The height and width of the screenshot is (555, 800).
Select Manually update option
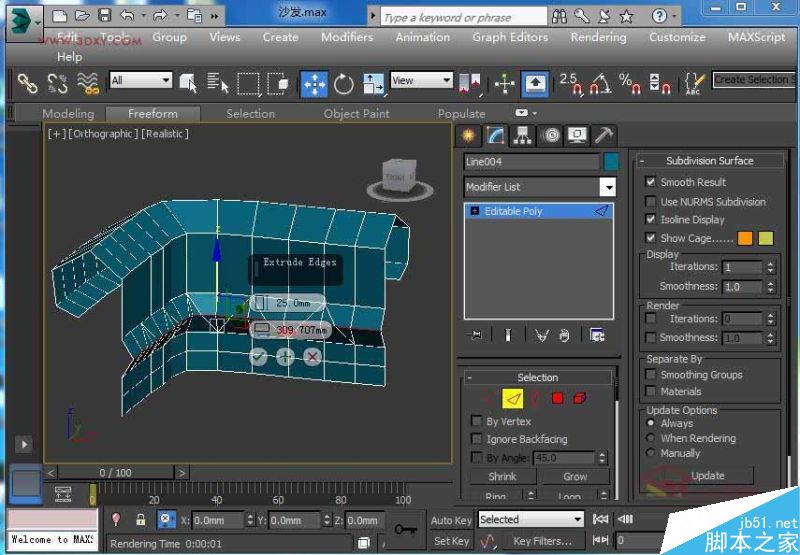coord(651,452)
